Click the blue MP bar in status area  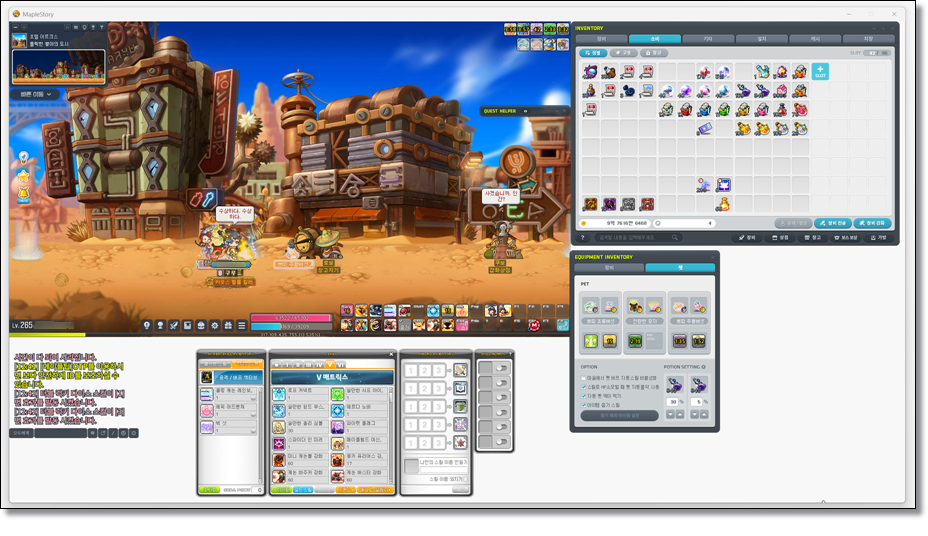point(291,326)
